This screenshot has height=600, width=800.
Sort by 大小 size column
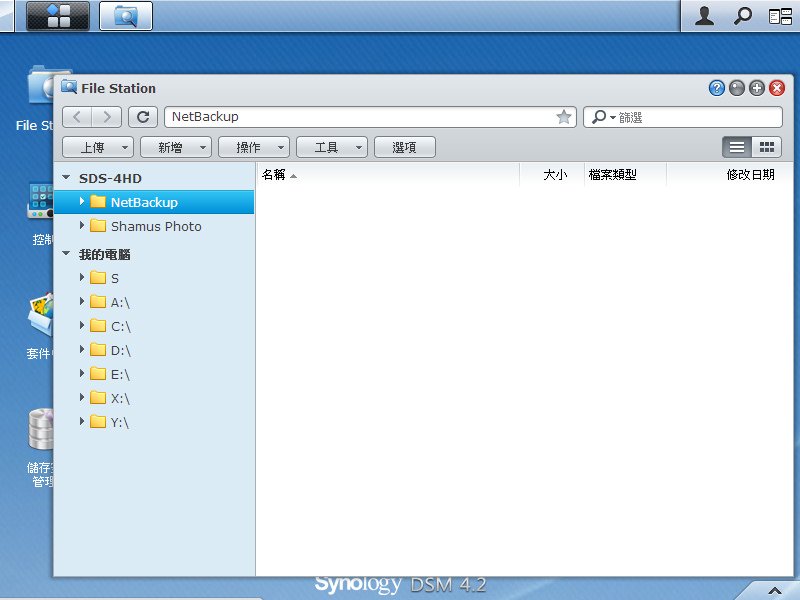tap(552, 175)
